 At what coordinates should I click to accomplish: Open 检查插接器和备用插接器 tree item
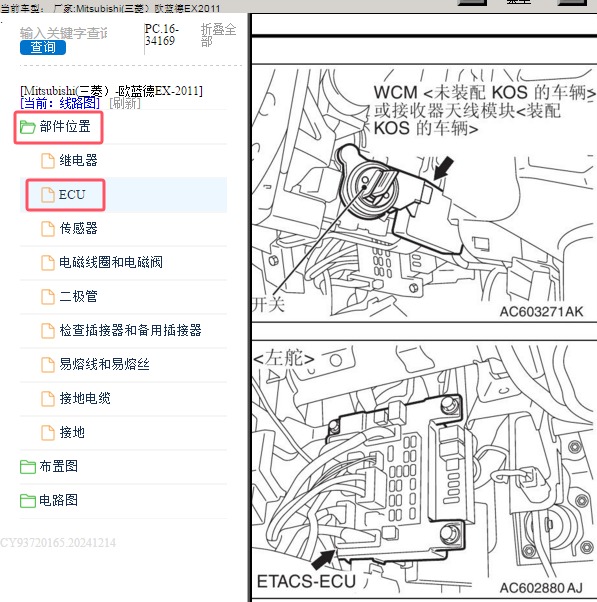pos(131,330)
